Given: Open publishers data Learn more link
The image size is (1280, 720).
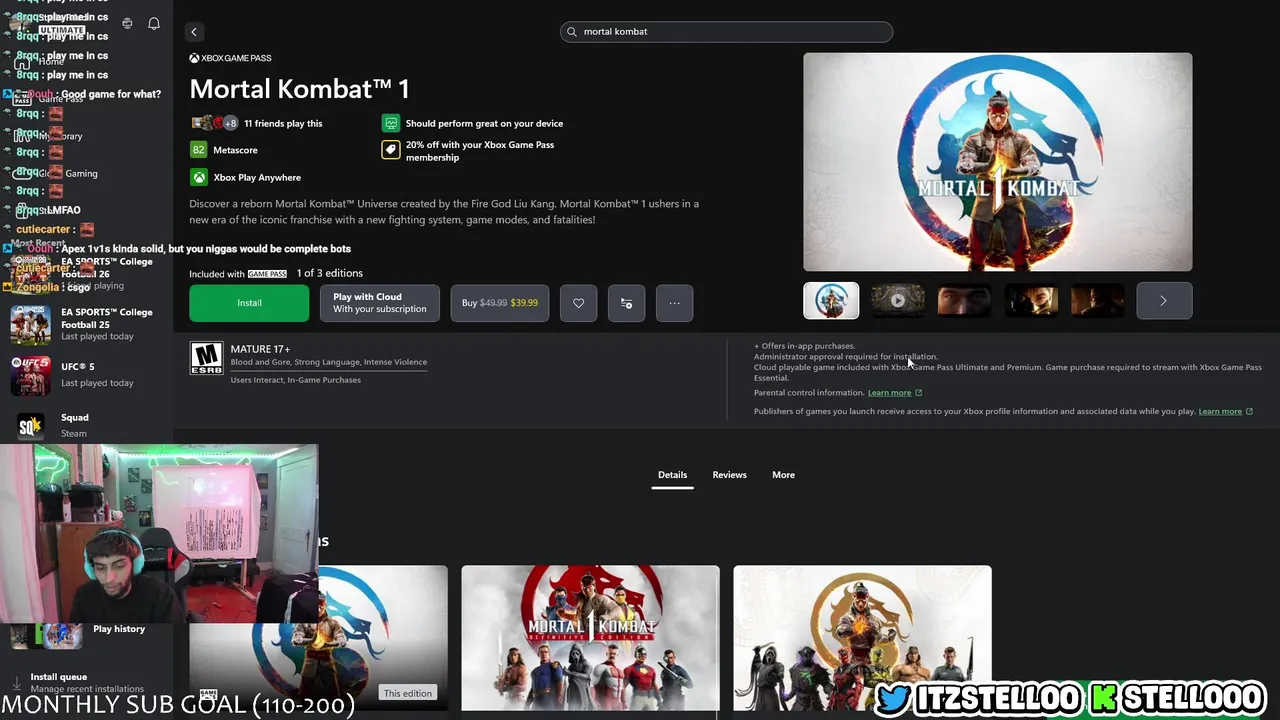Looking at the screenshot, I should (1225, 412).
